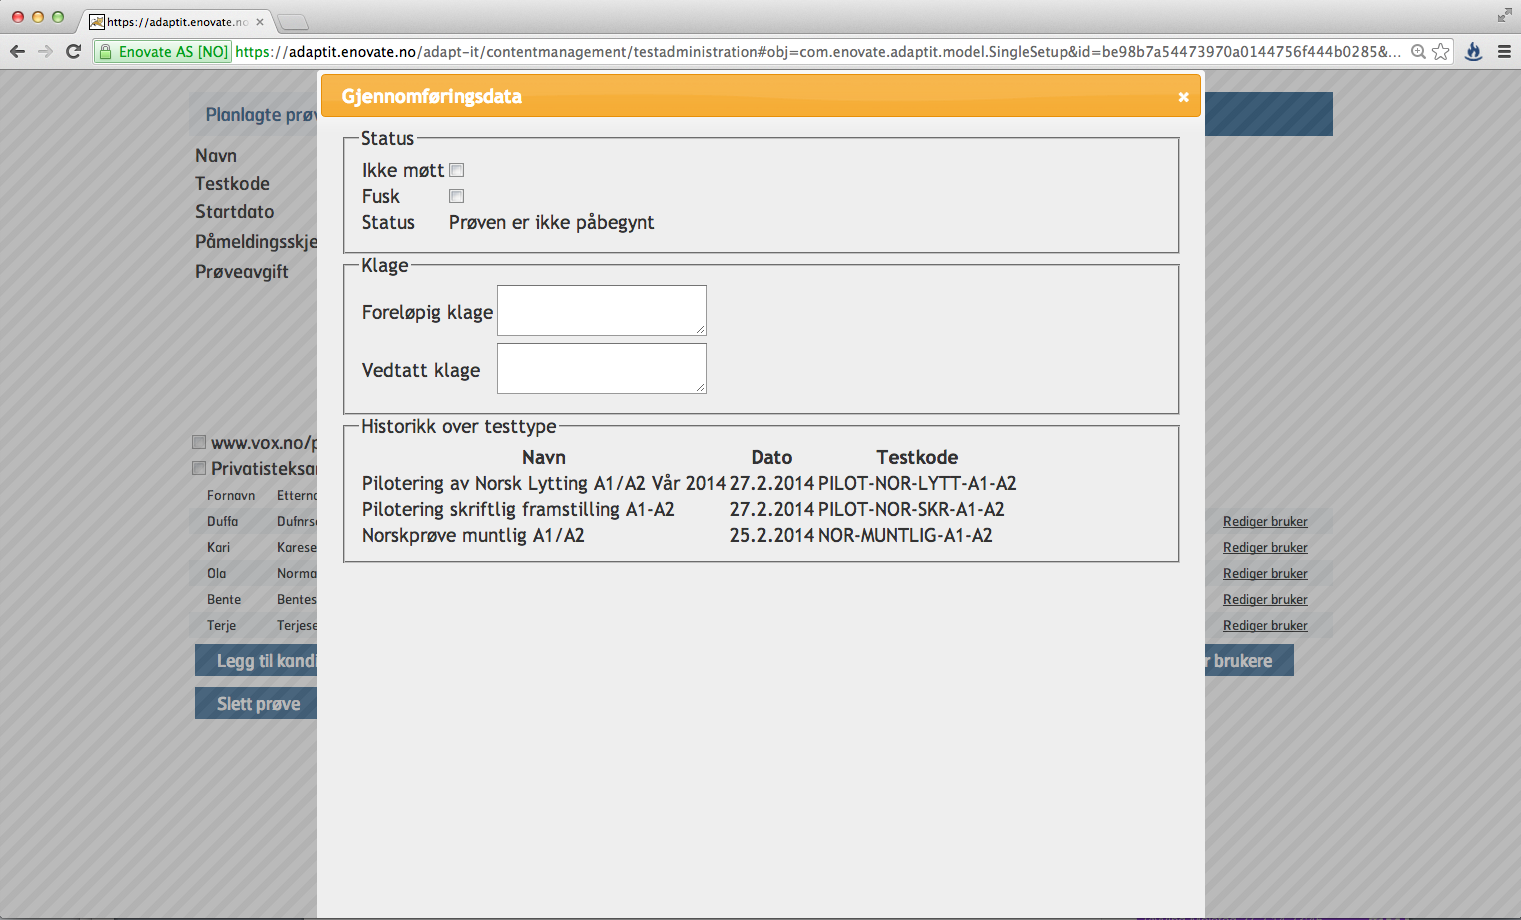Click Rediger bruker link on the Kari row

click(1265, 548)
